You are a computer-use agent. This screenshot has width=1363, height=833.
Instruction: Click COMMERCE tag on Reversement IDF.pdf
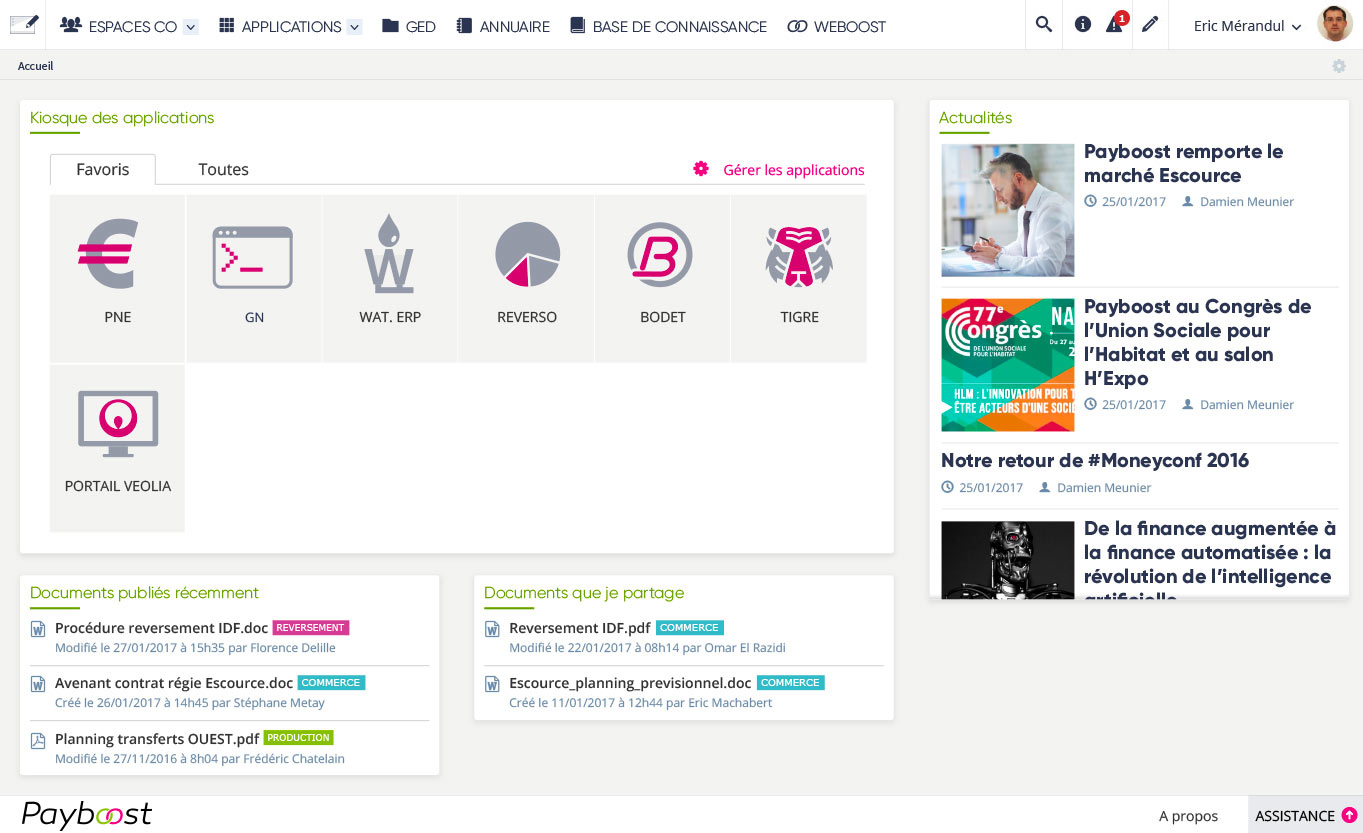click(690, 628)
